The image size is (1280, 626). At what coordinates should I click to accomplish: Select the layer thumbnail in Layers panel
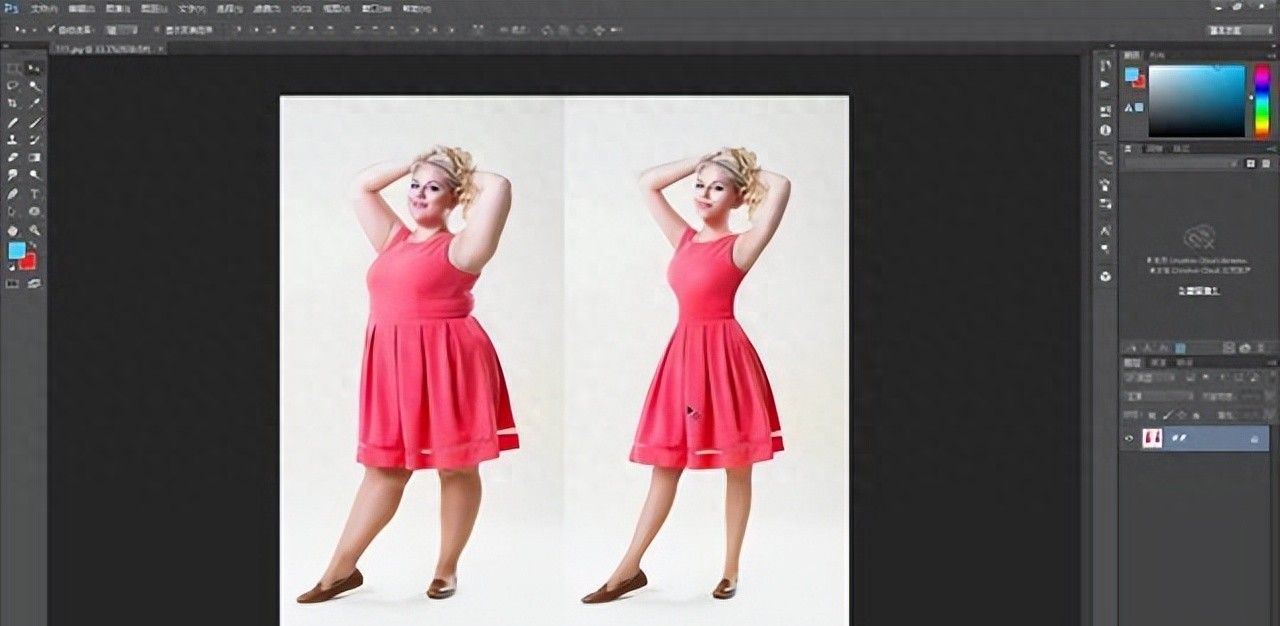click(x=1152, y=438)
